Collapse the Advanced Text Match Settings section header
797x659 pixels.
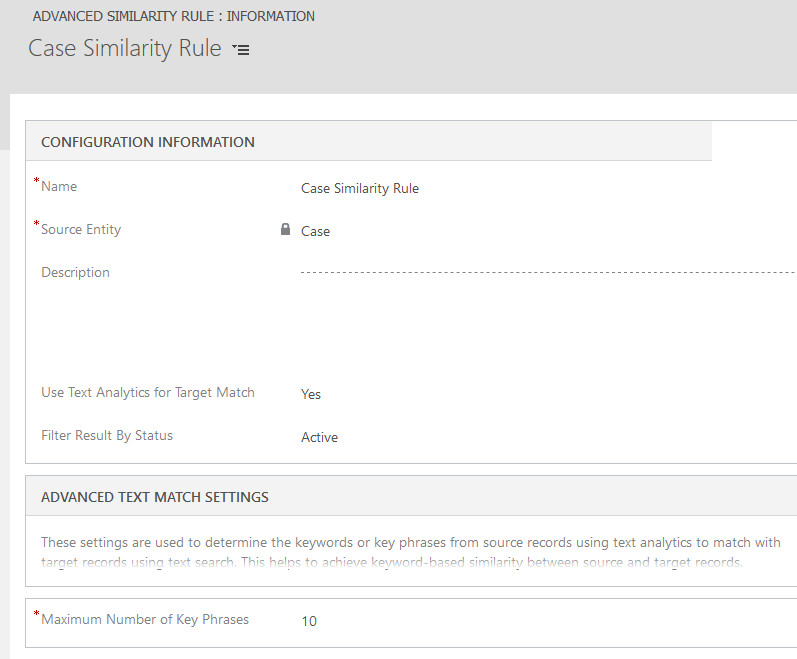[x=155, y=497]
